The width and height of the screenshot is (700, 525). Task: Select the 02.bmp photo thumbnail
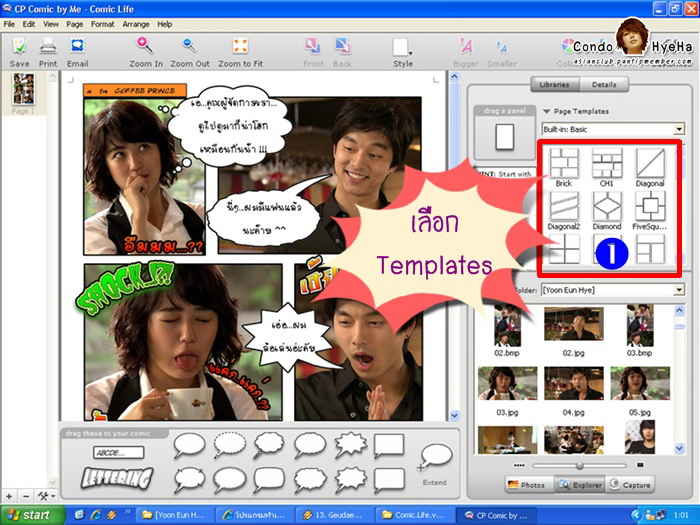[507, 326]
